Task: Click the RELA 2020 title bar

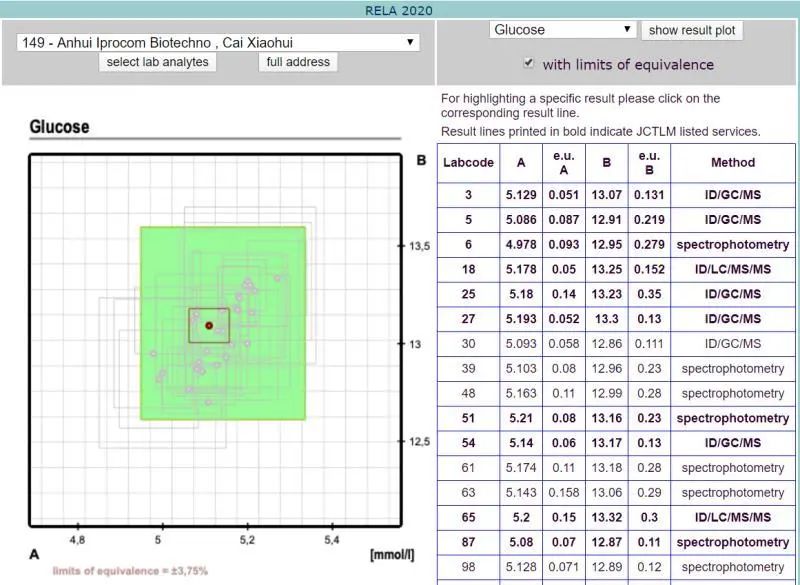Action: point(400,10)
